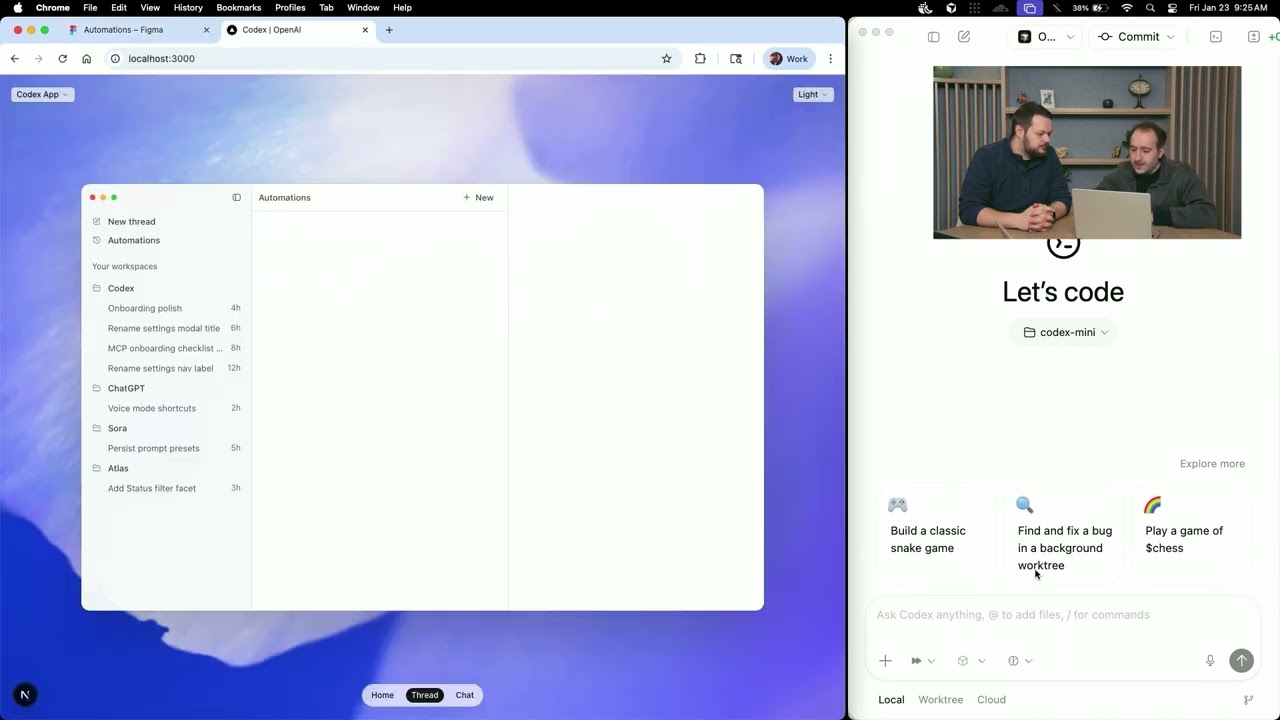
Task: Select Home in bottom segmented control
Action: [383, 695]
